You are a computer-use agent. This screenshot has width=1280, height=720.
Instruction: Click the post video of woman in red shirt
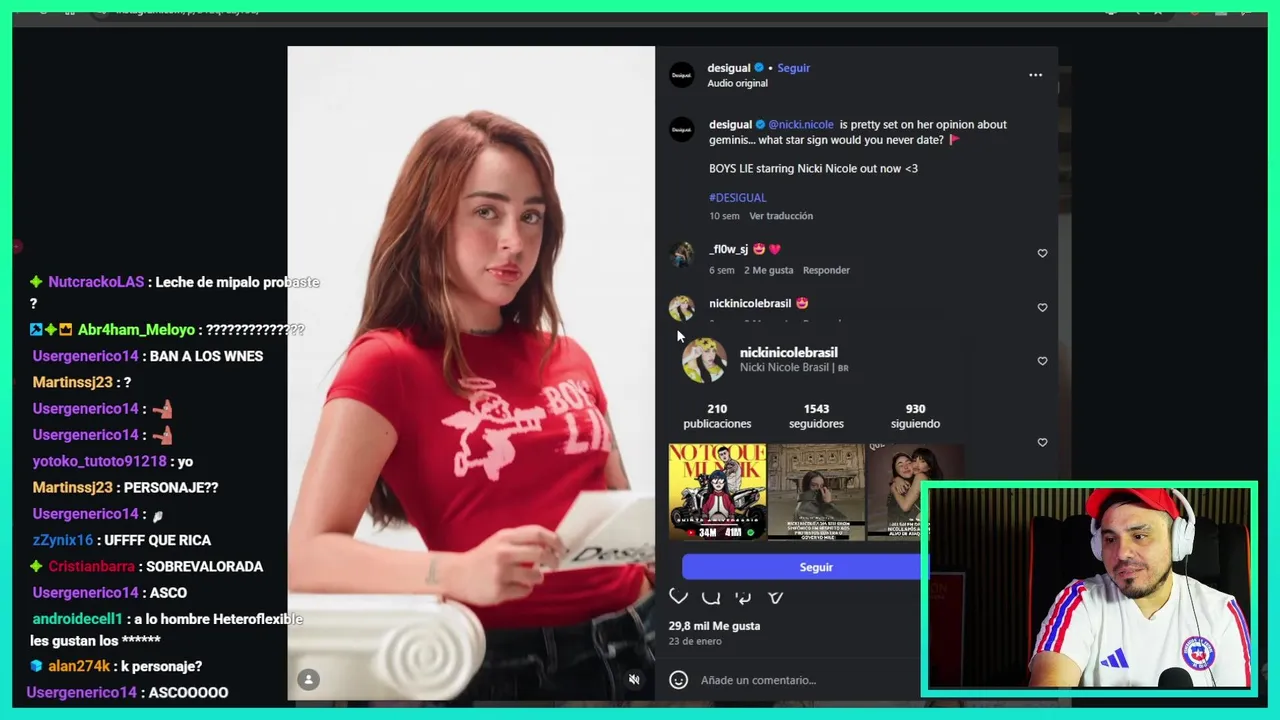(471, 373)
